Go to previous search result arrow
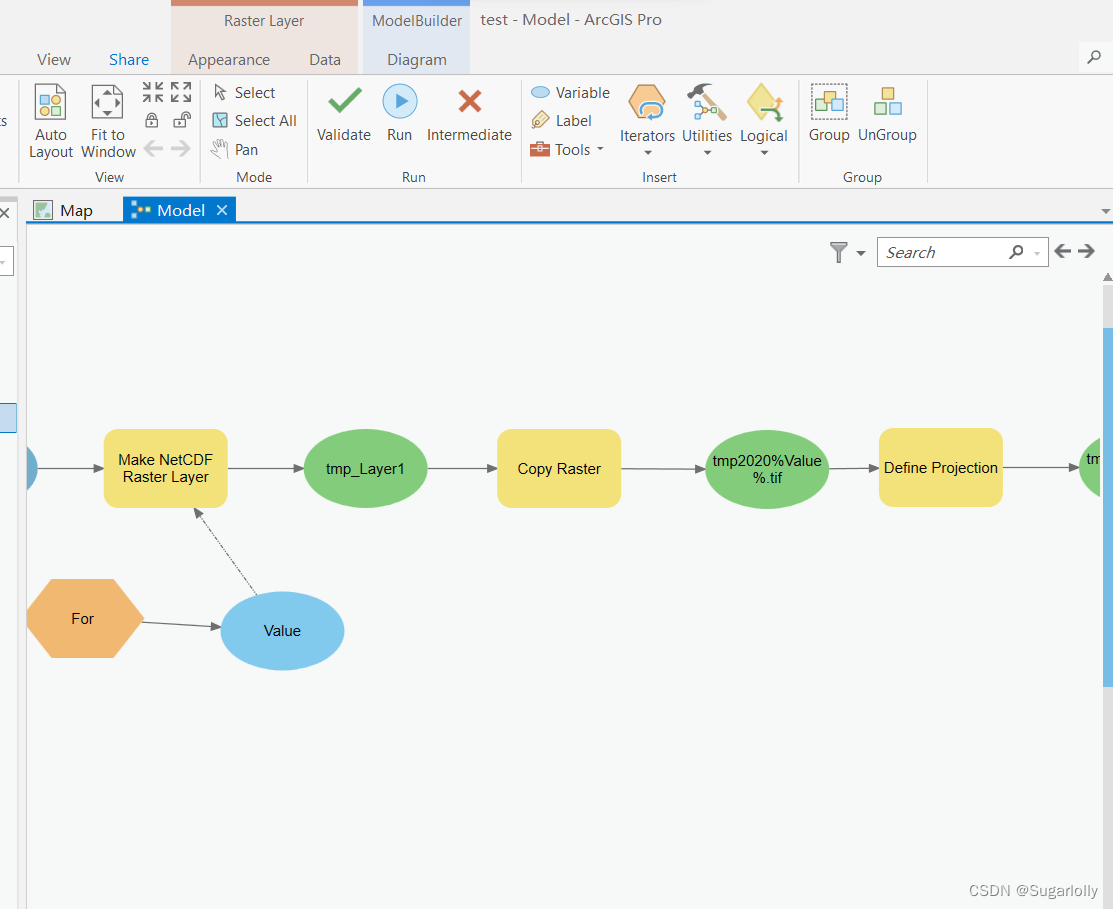Image resolution: width=1113 pixels, height=909 pixels. 1063,250
